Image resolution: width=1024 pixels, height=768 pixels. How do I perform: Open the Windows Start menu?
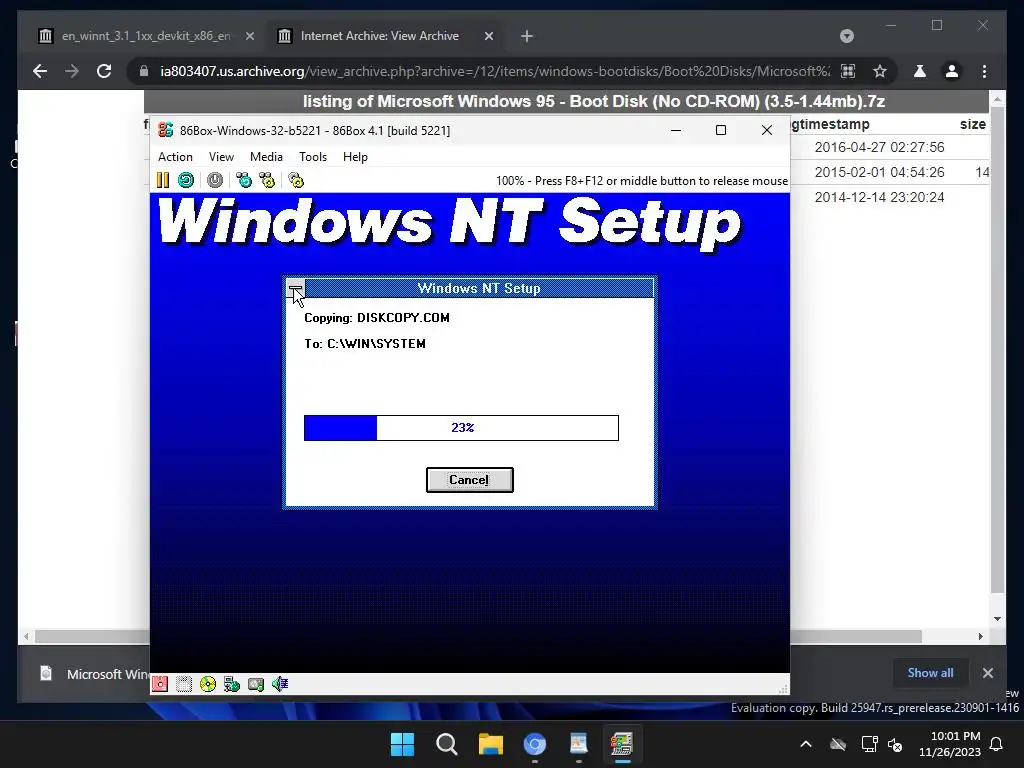[402, 744]
